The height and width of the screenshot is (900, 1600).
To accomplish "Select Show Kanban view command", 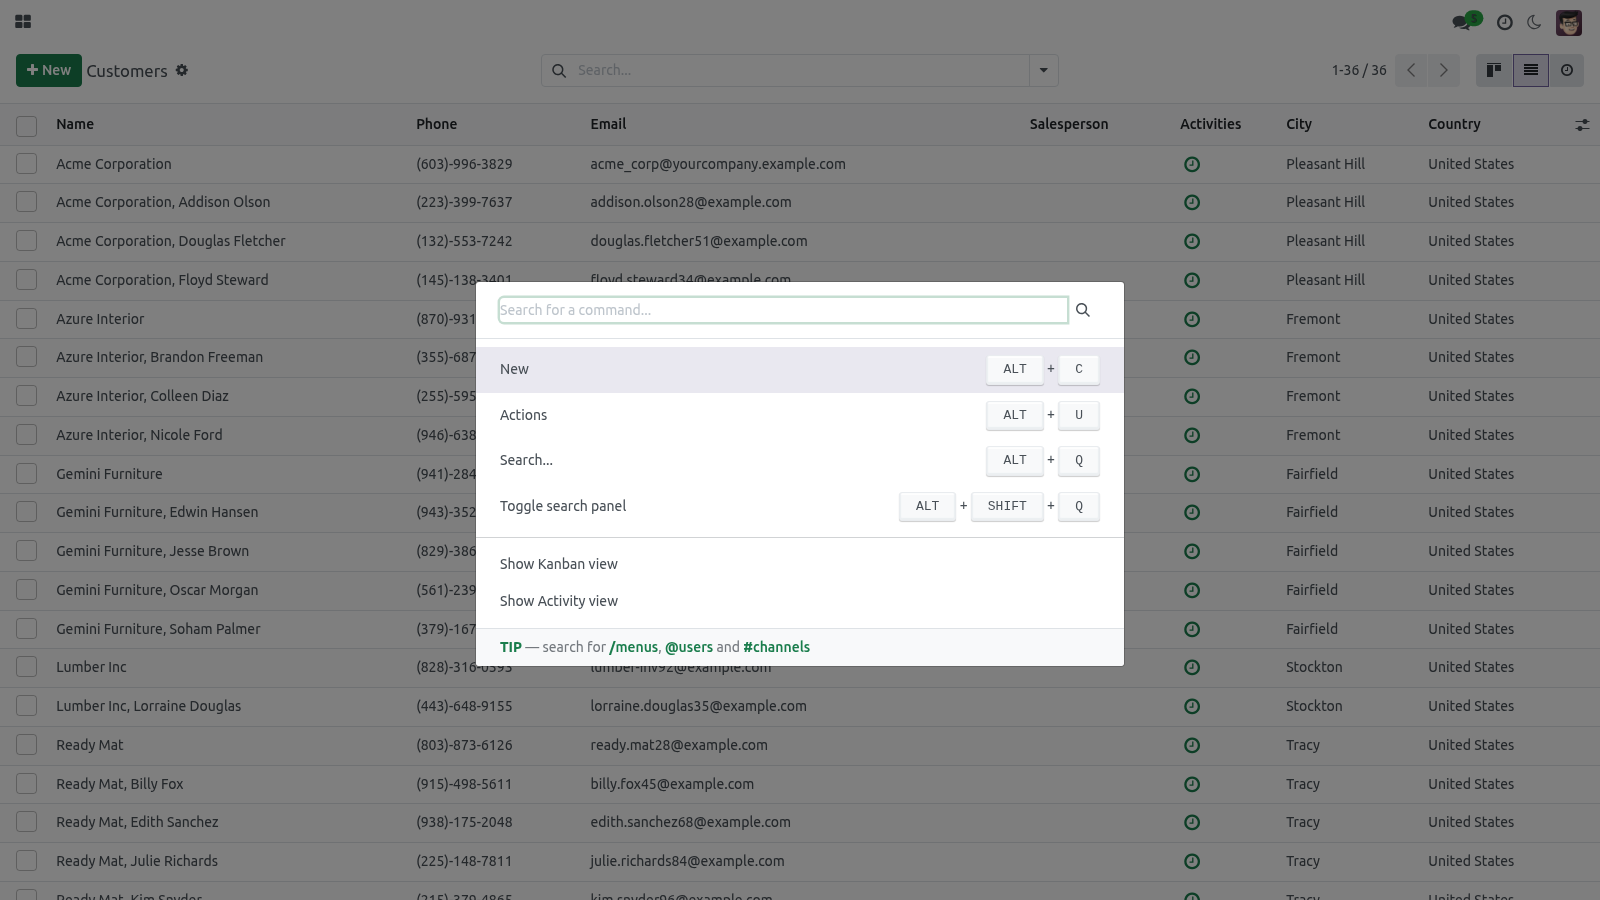I will pos(800,564).
